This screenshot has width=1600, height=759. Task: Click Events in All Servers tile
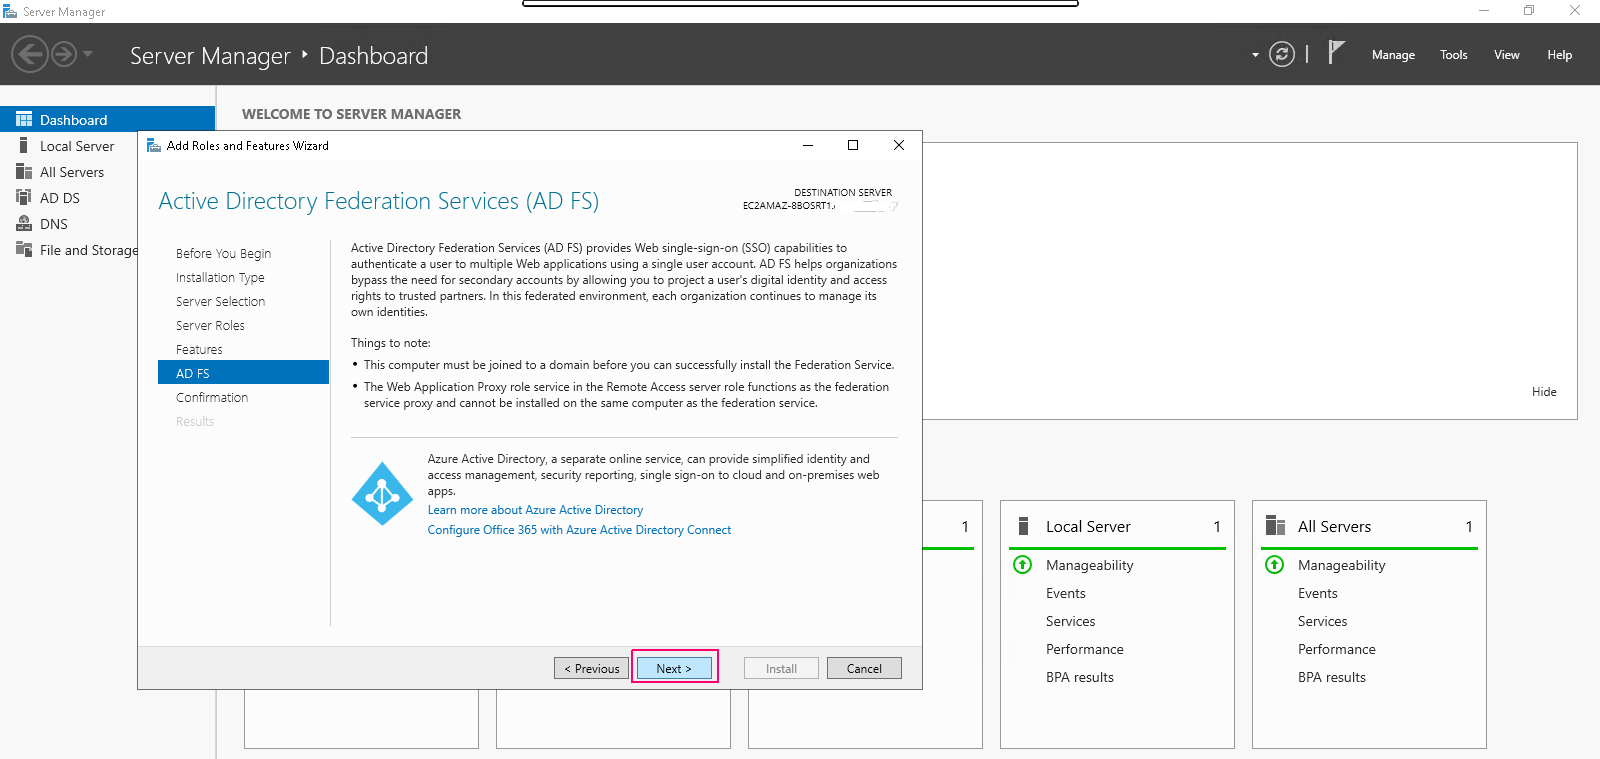1317,593
